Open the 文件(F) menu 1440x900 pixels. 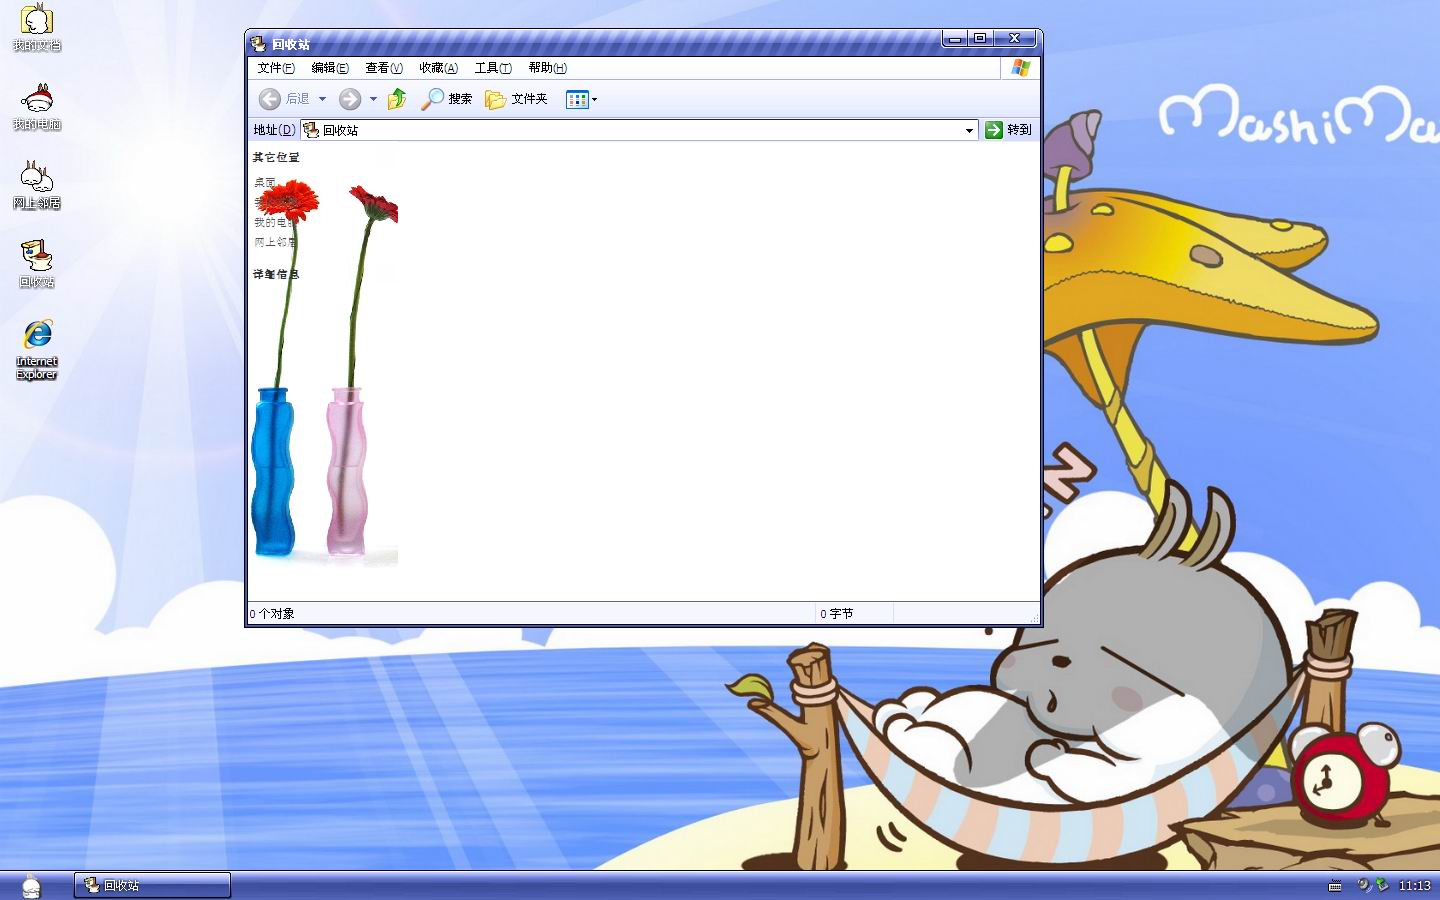[x=275, y=68]
